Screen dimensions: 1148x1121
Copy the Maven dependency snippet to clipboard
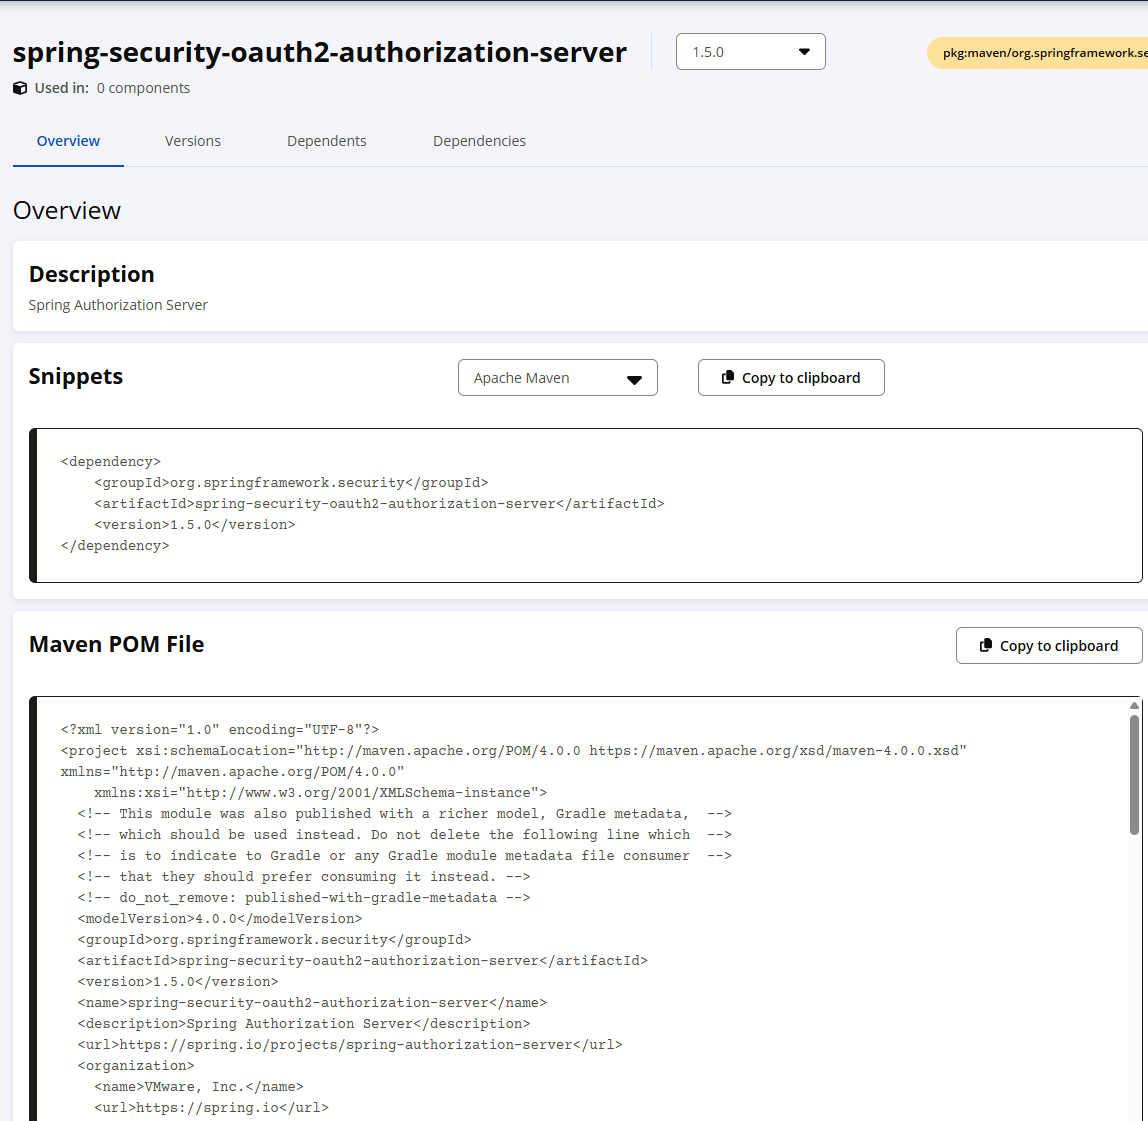point(790,377)
